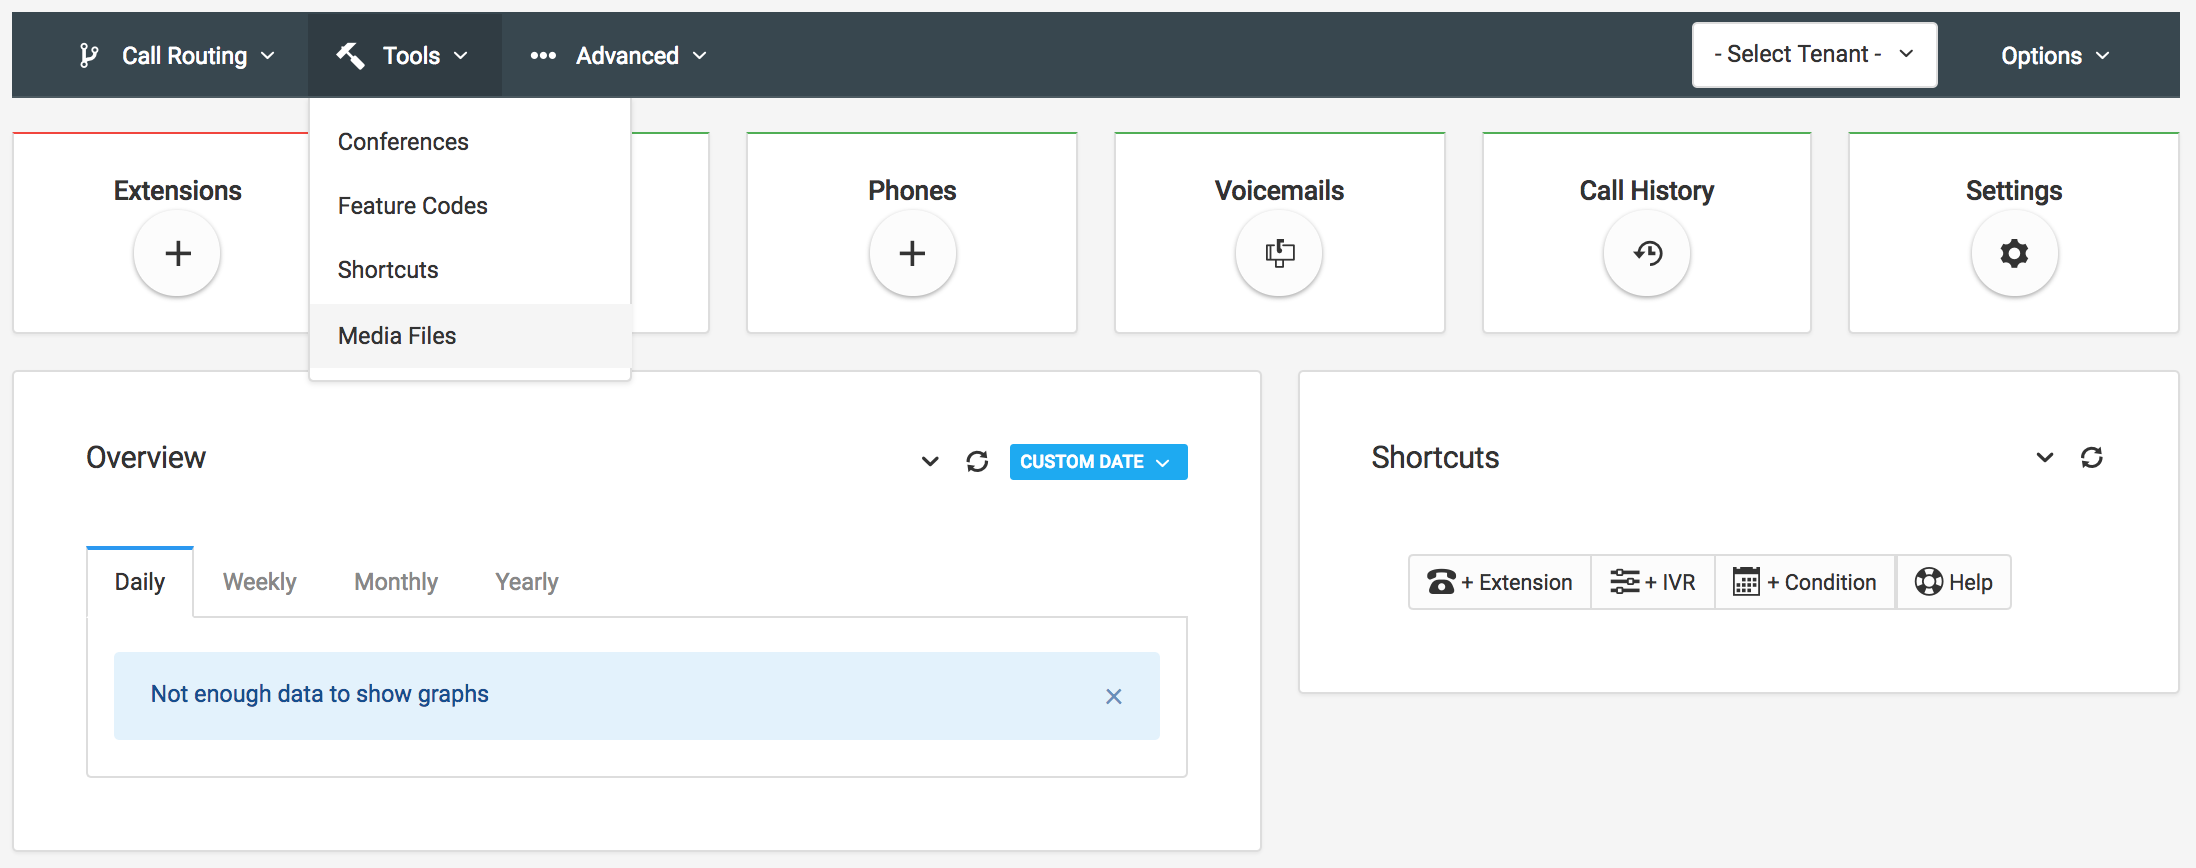2196x868 pixels.
Task: Click the Phones plus icon
Action: coord(912,253)
